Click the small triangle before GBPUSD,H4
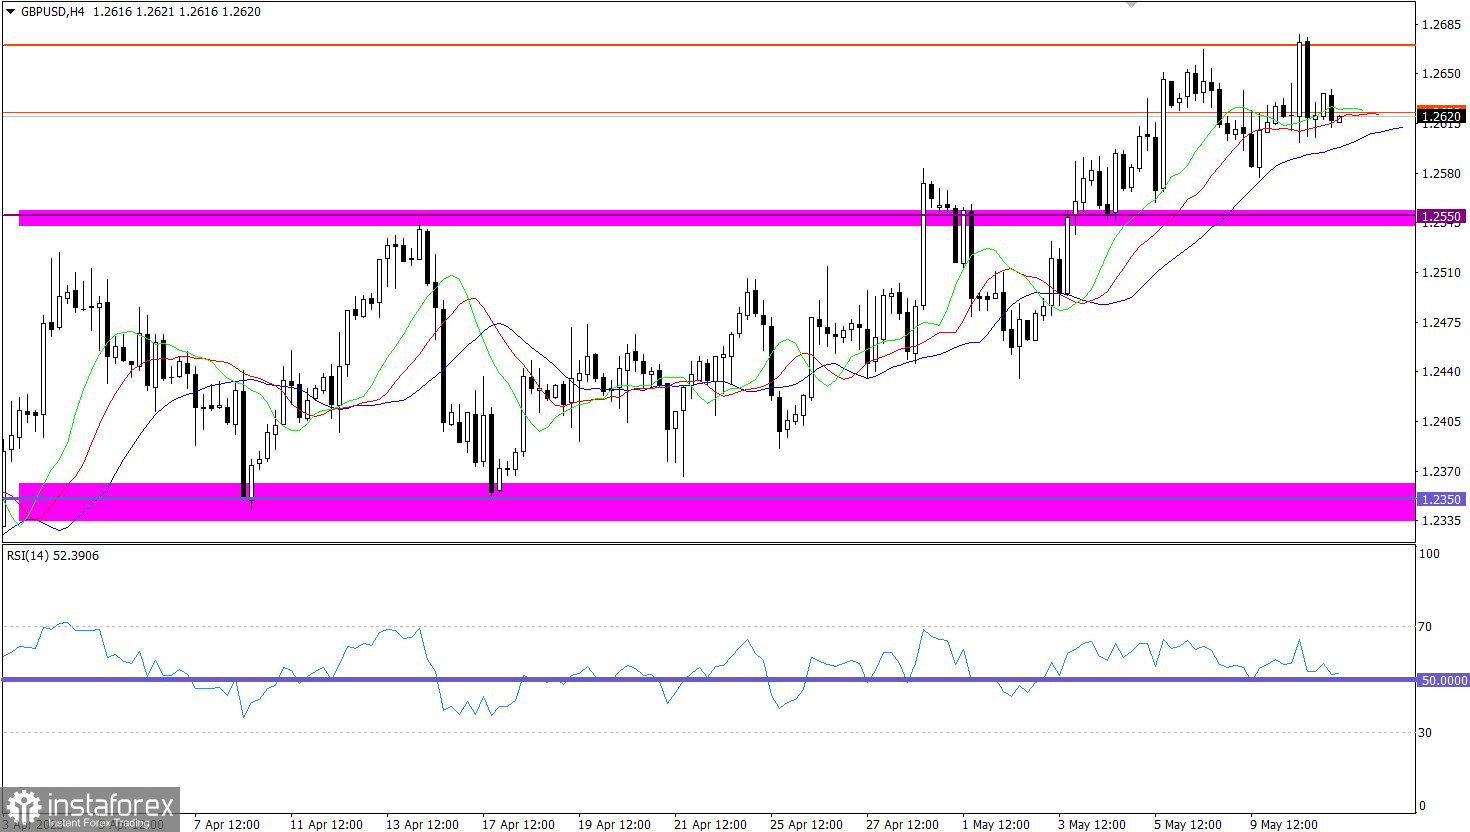1470x832 pixels. coord(10,12)
